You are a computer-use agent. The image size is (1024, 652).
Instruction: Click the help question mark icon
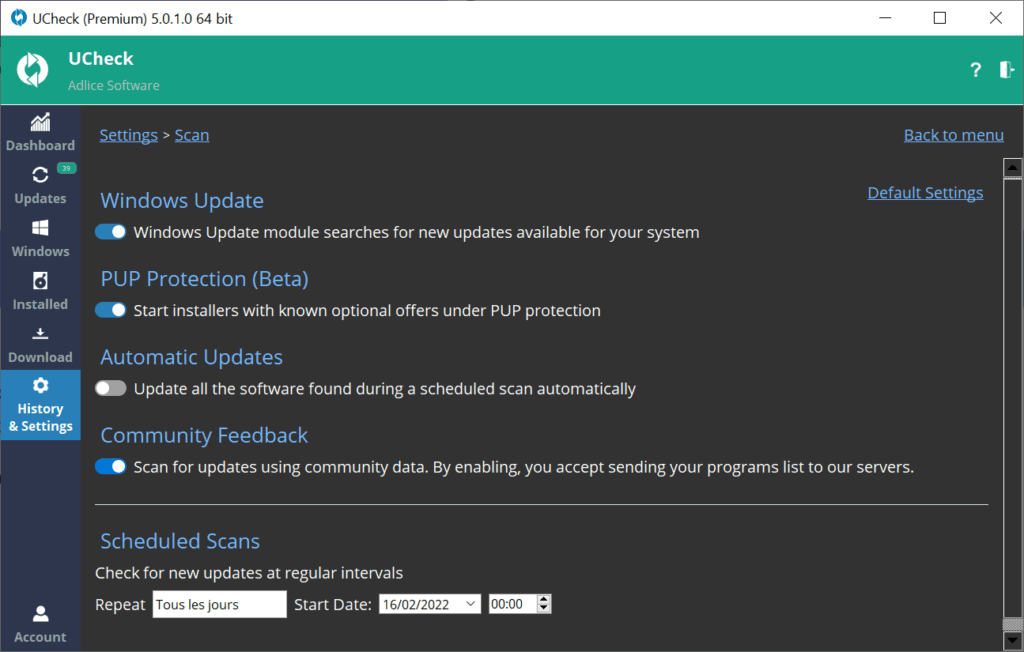point(976,70)
